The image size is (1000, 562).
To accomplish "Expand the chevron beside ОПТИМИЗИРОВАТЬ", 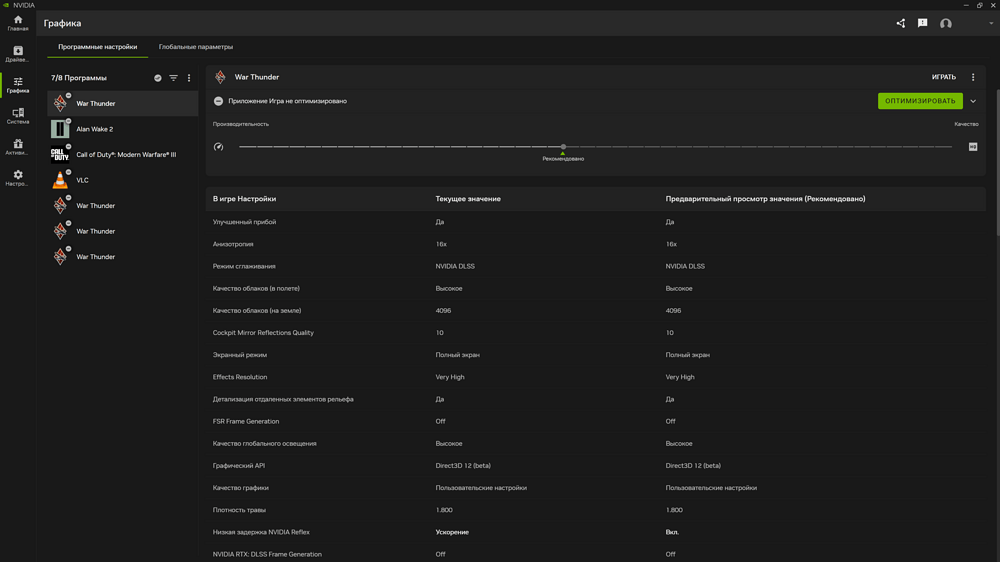I will [973, 101].
